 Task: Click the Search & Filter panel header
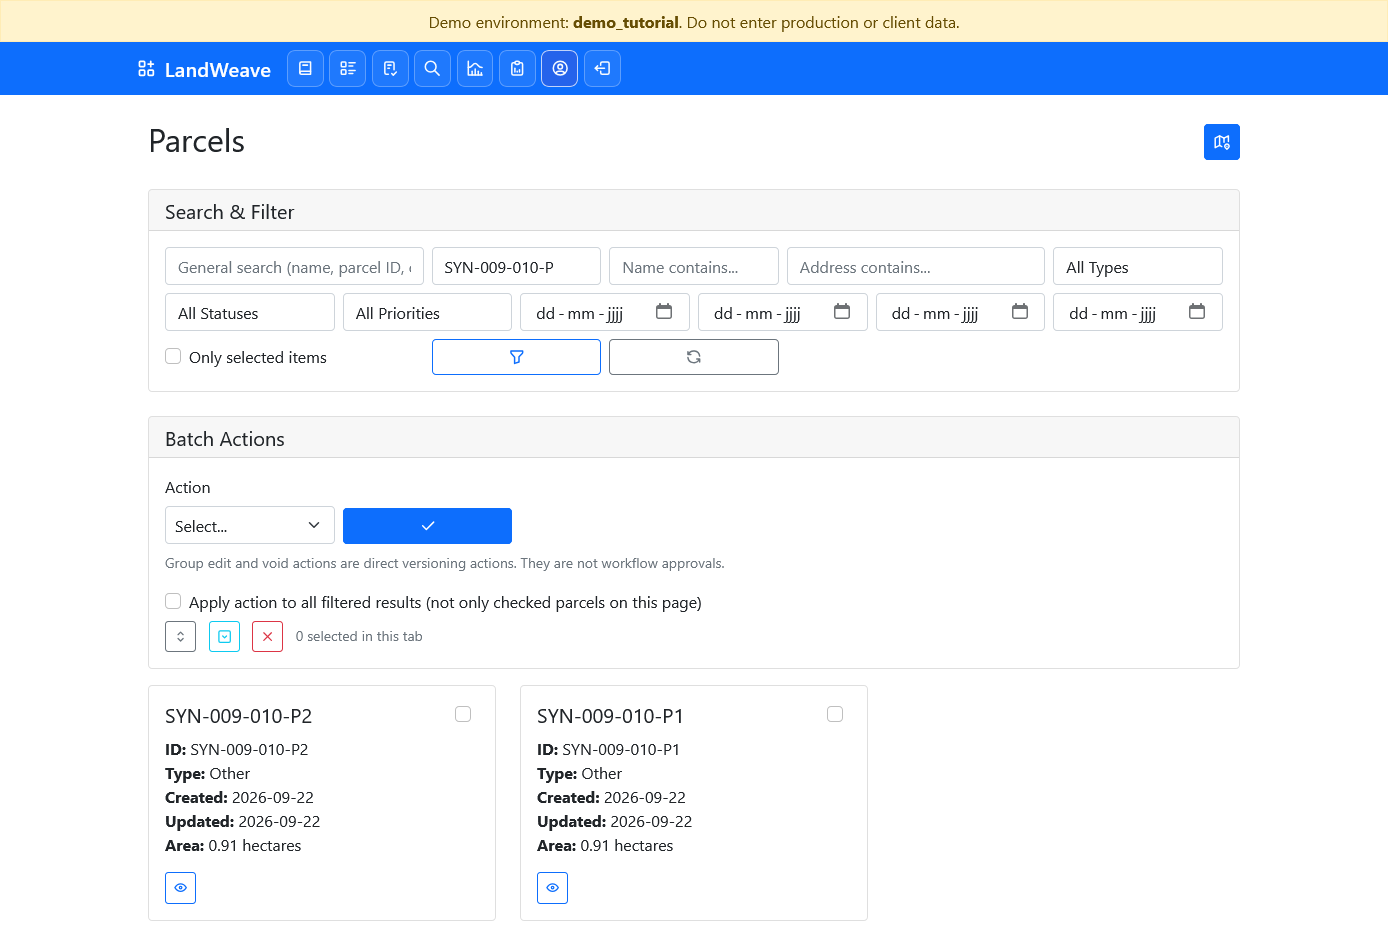click(694, 211)
